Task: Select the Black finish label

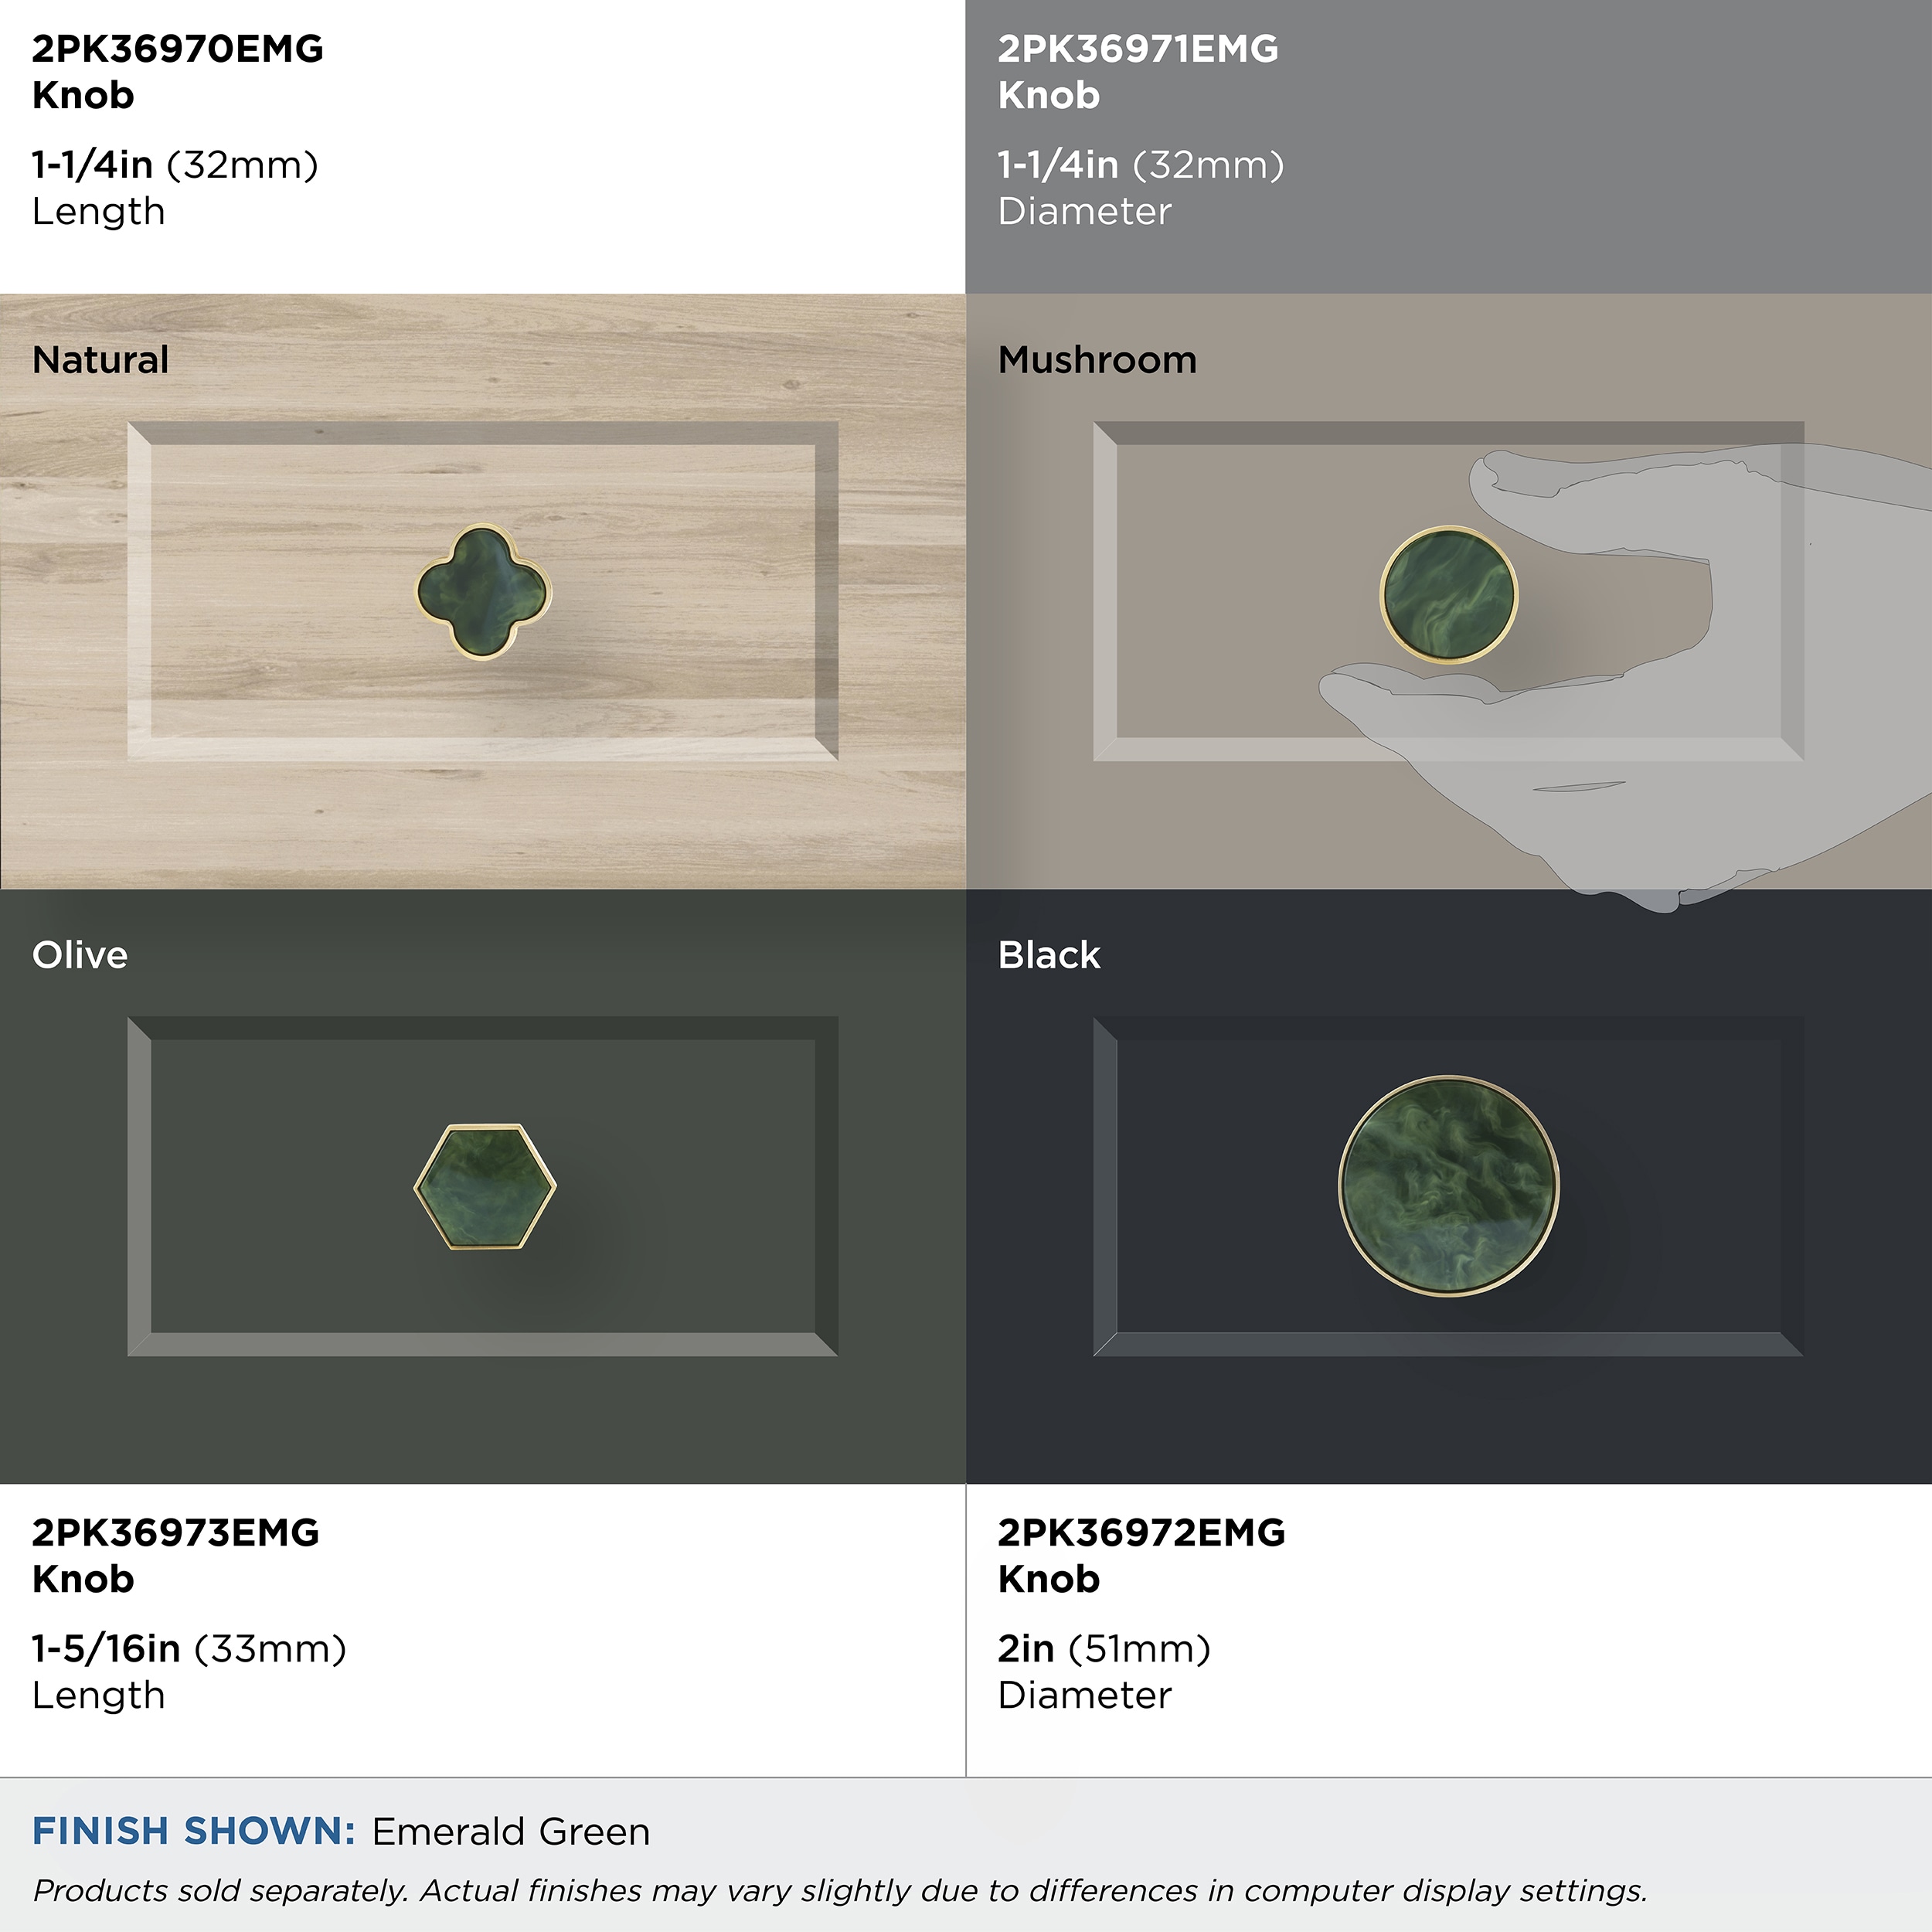Action: point(1049,955)
